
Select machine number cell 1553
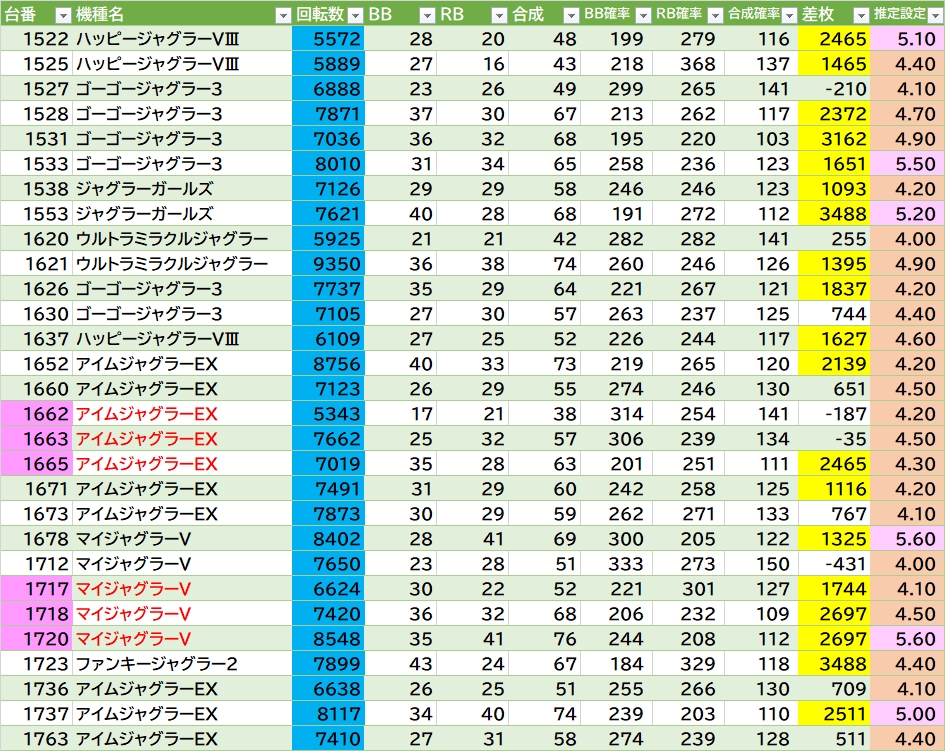(37, 214)
